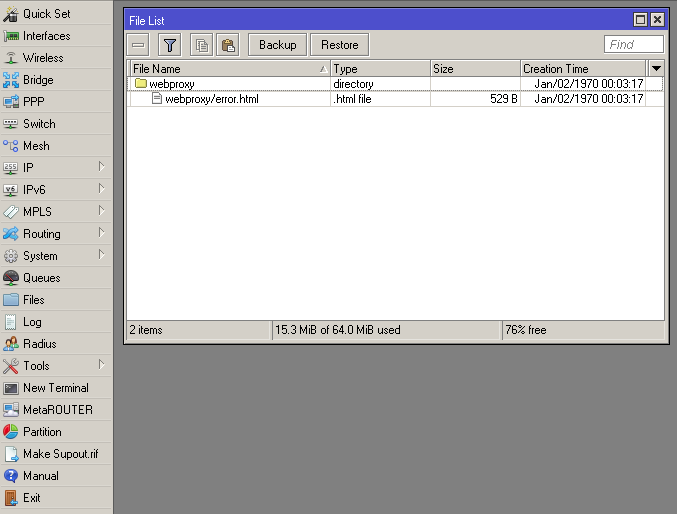Screen dimensions: 677x514
Task: Open the Log viewer
Action: click(56, 322)
